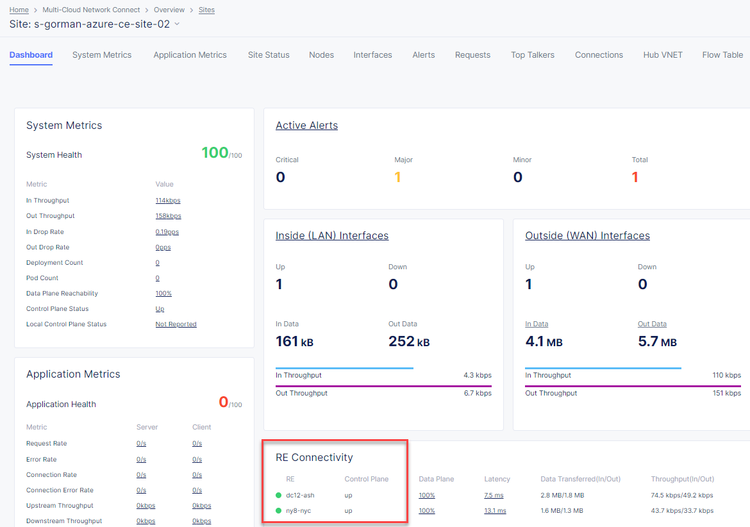The height and width of the screenshot is (527, 750).
Task: Open the Top Talkers tab
Action: coord(532,55)
